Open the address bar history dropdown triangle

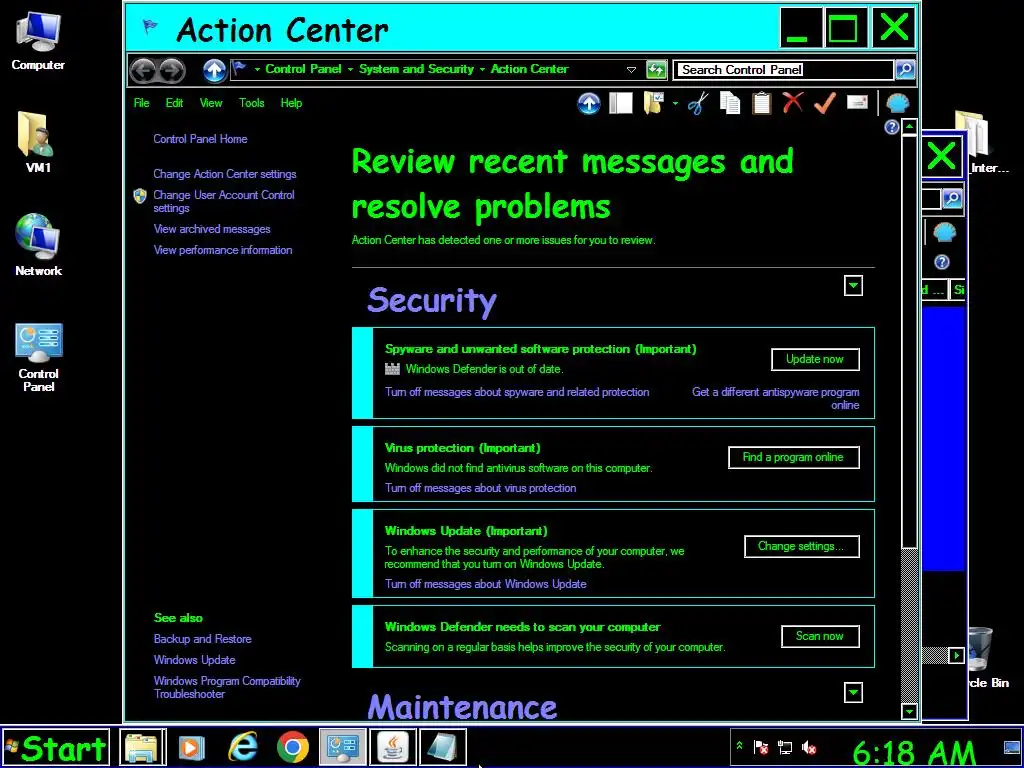click(631, 70)
